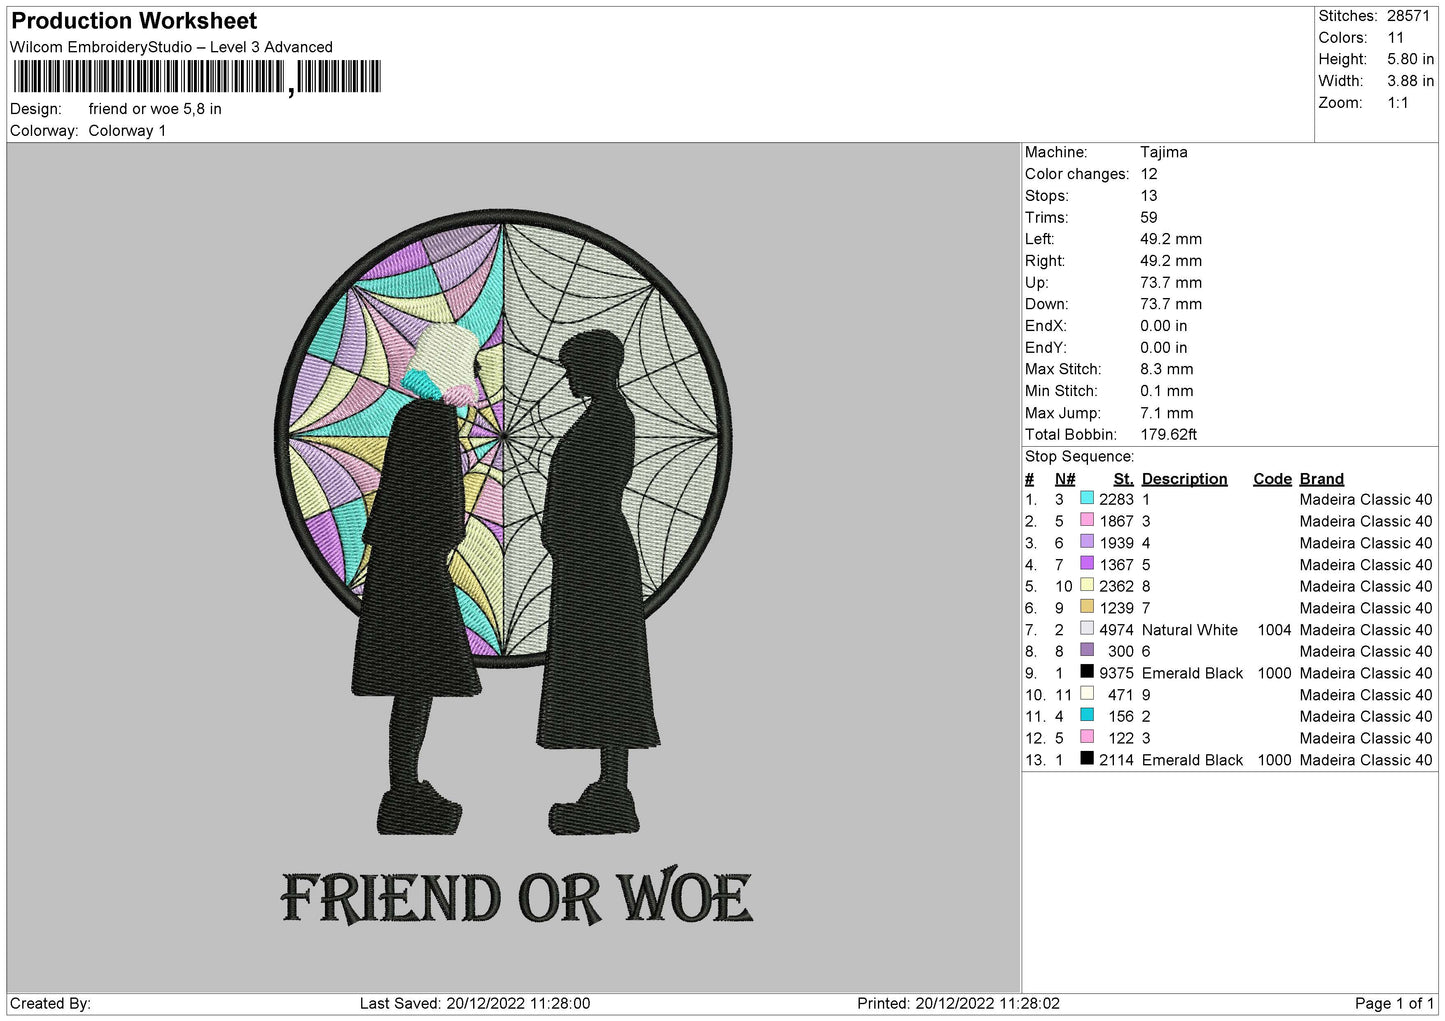The height and width of the screenshot is (1021, 1445).
Task: Click the Zoom value 1:1
Action: (1398, 103)
